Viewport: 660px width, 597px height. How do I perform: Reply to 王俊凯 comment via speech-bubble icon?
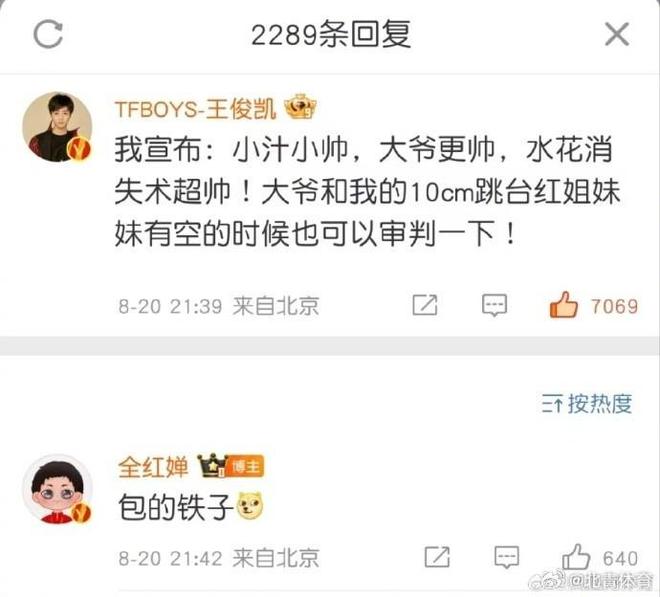click(494, 306)
